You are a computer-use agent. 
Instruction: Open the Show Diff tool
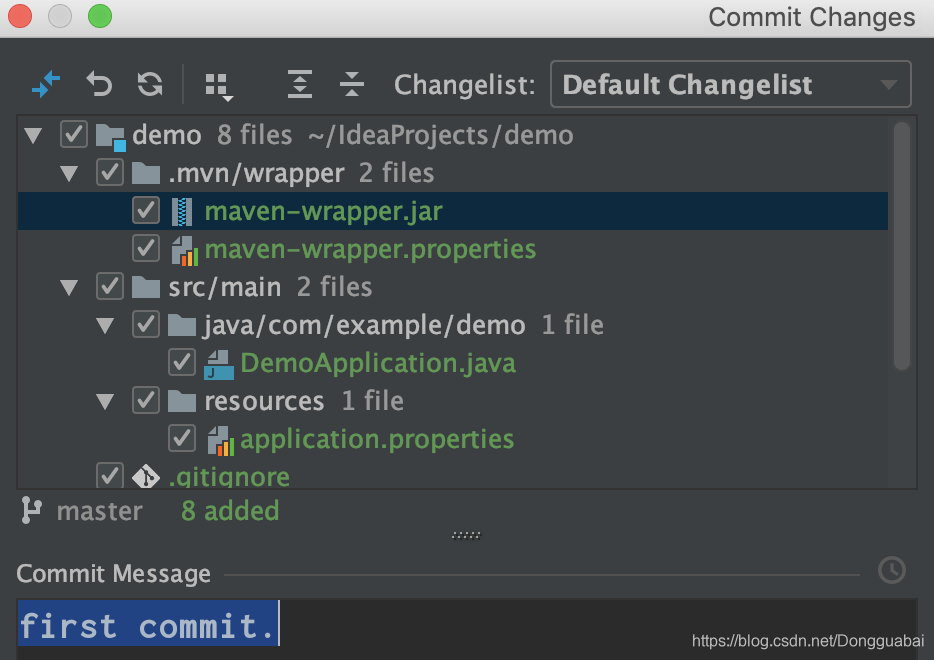46,84
